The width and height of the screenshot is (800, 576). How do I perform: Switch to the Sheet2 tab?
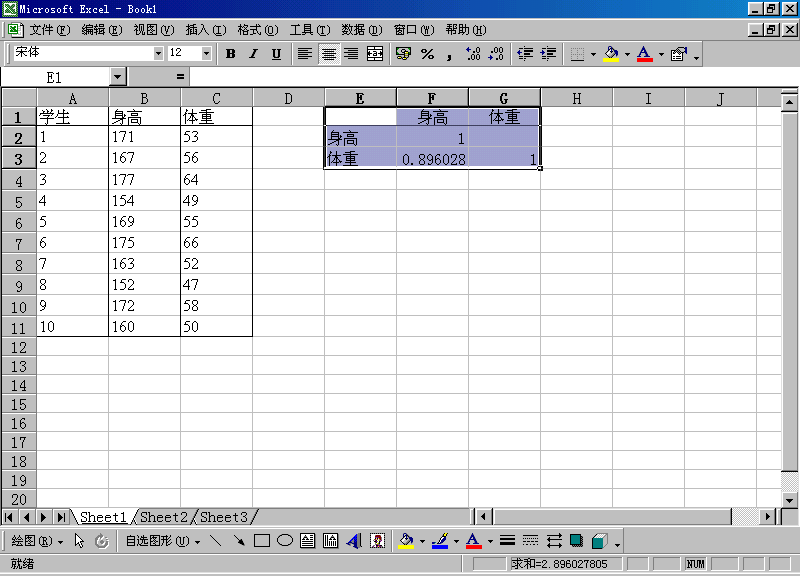164,517
